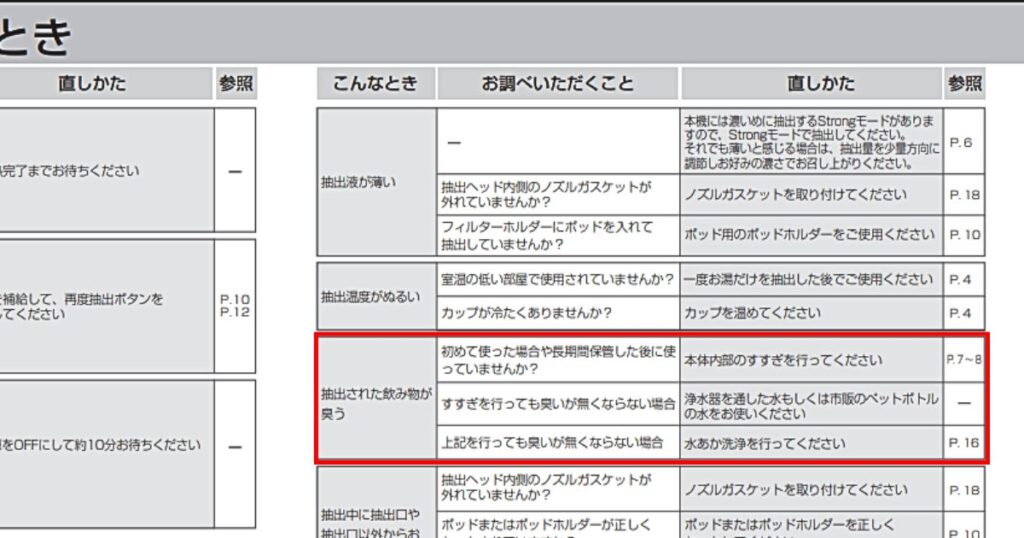
Task: Open the P.16 page reference
Action: coord(964,443)
